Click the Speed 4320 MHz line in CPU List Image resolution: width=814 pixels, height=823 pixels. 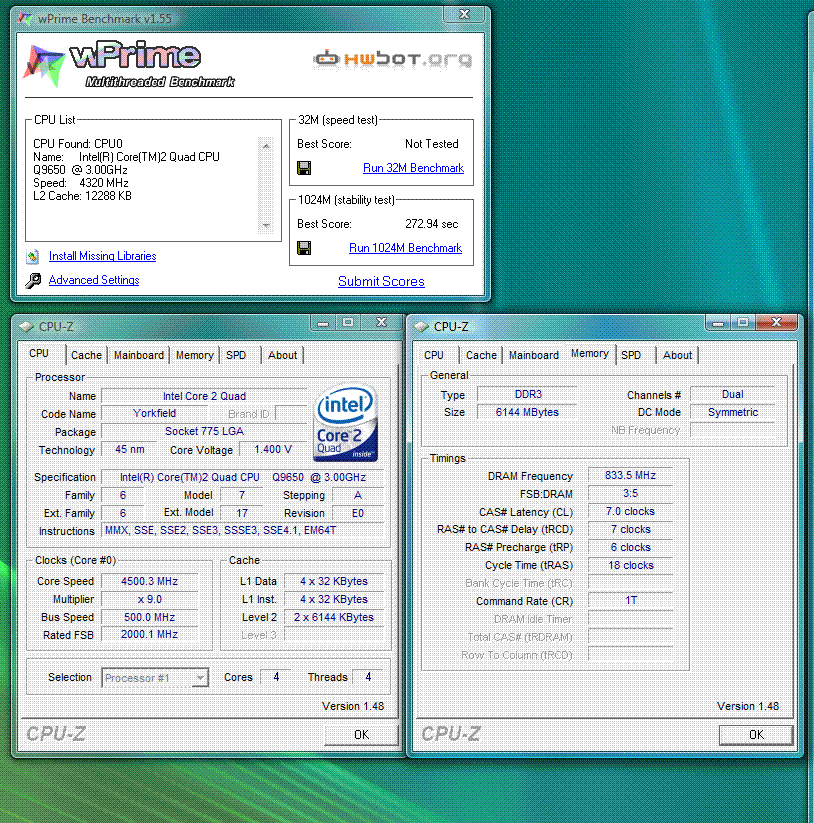coord(81,183)
